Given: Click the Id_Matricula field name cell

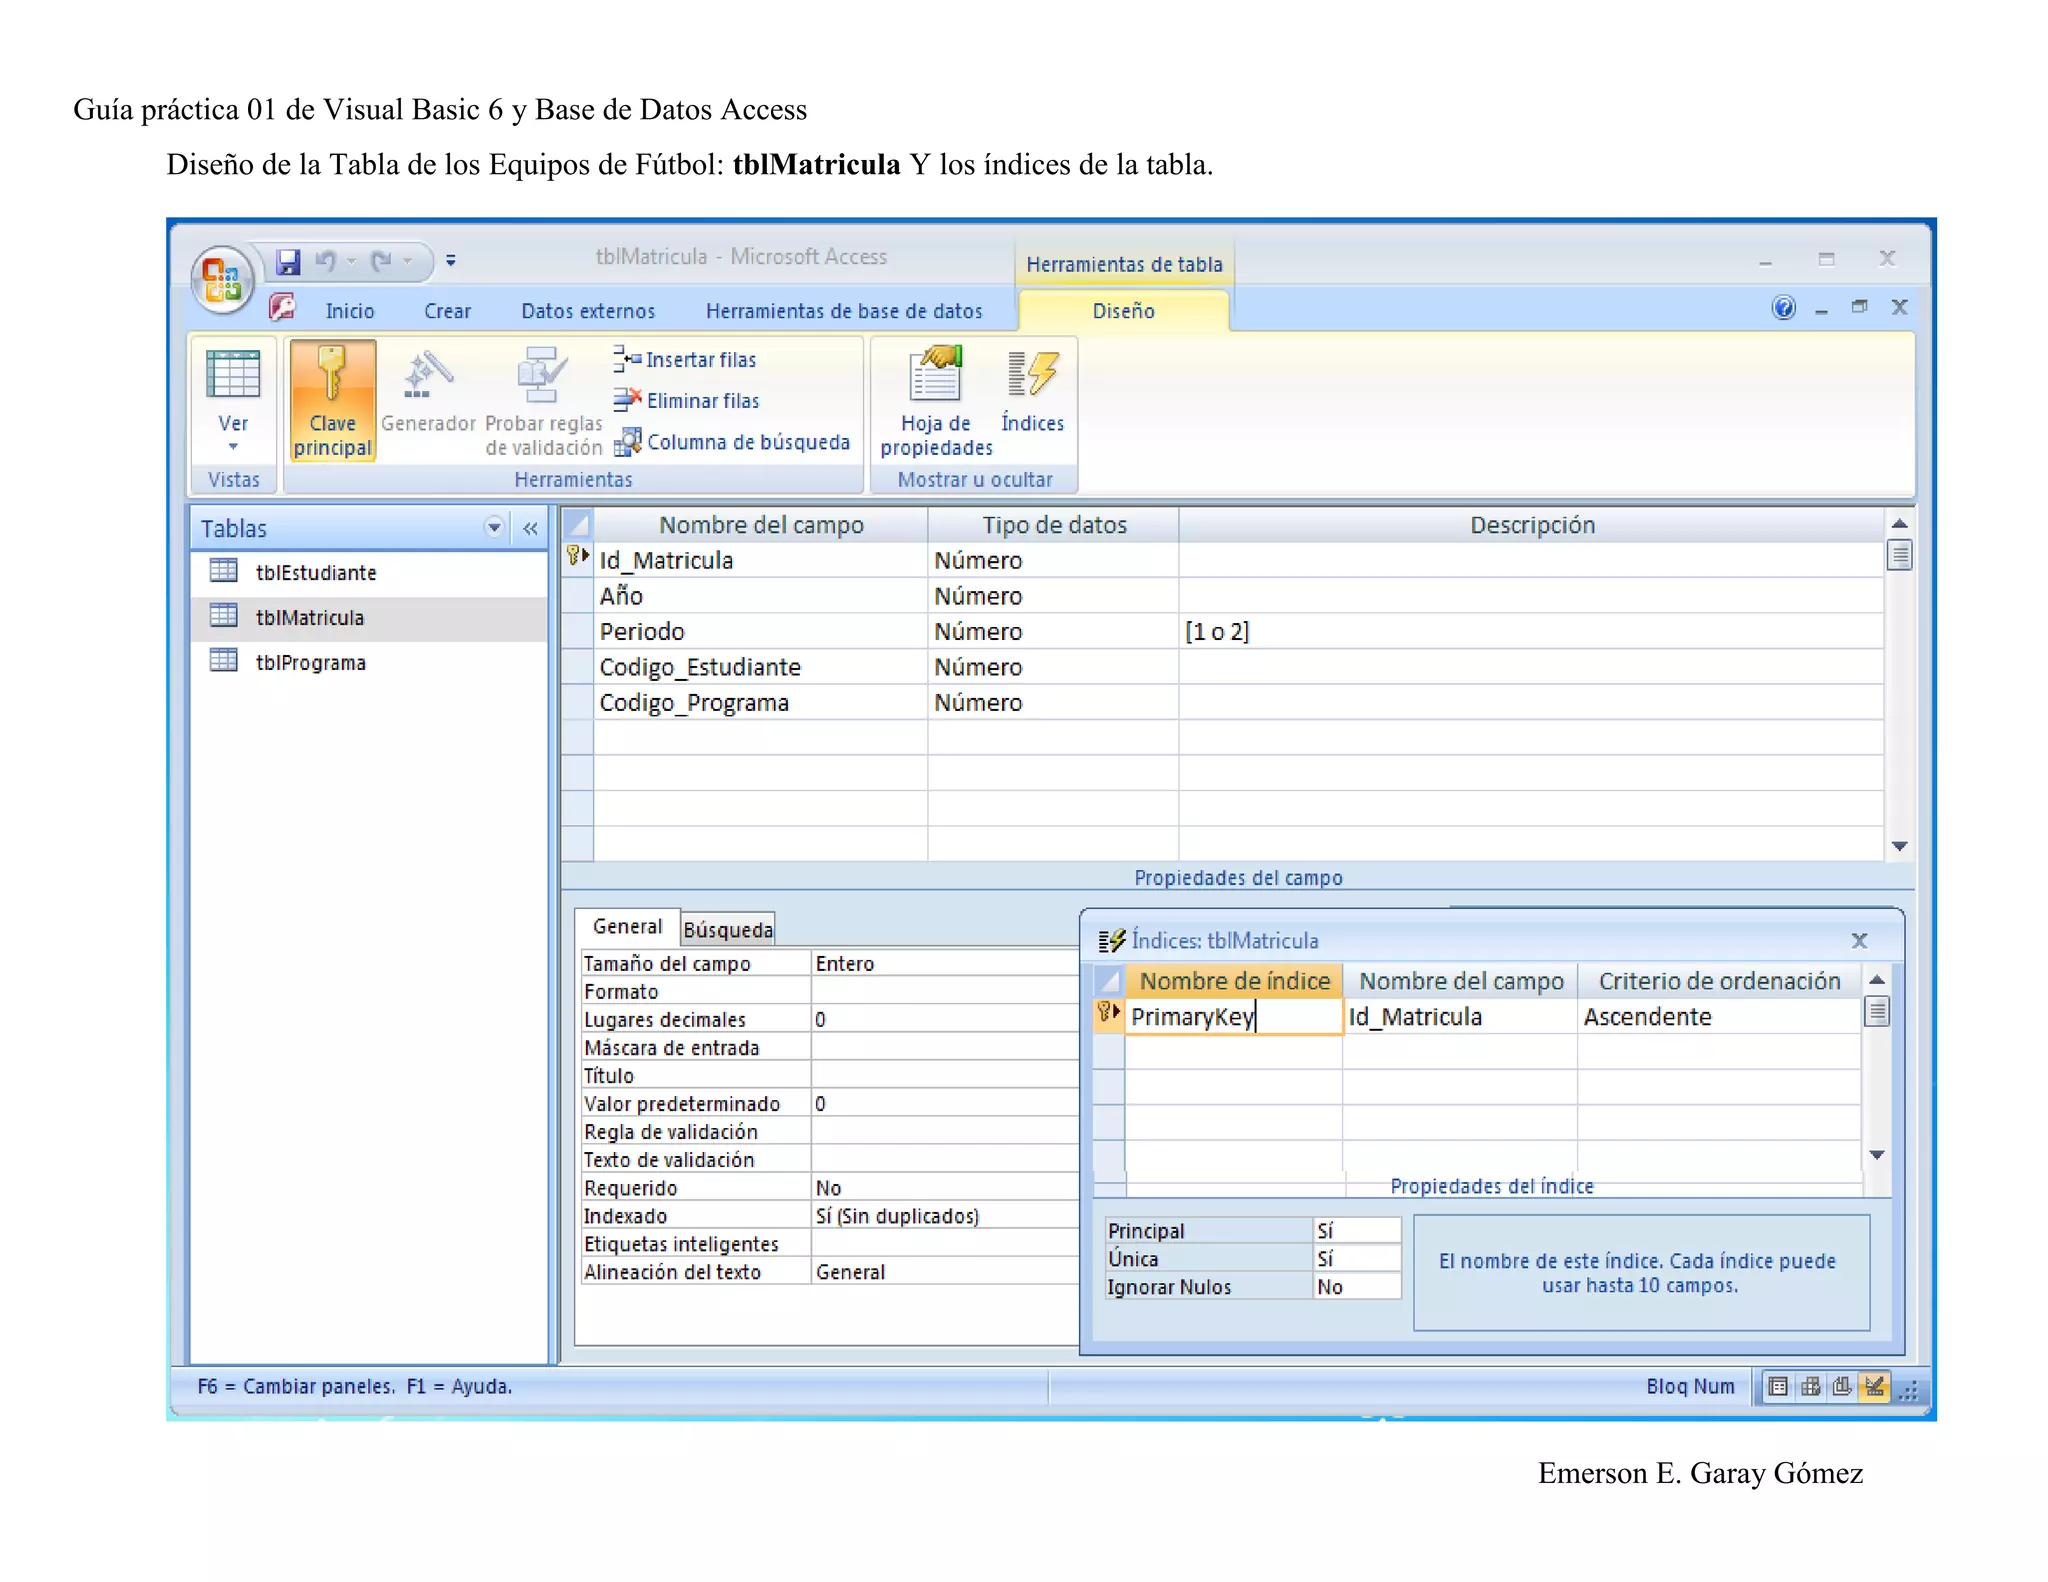Looking at the screenshot, I should point(760,560).
